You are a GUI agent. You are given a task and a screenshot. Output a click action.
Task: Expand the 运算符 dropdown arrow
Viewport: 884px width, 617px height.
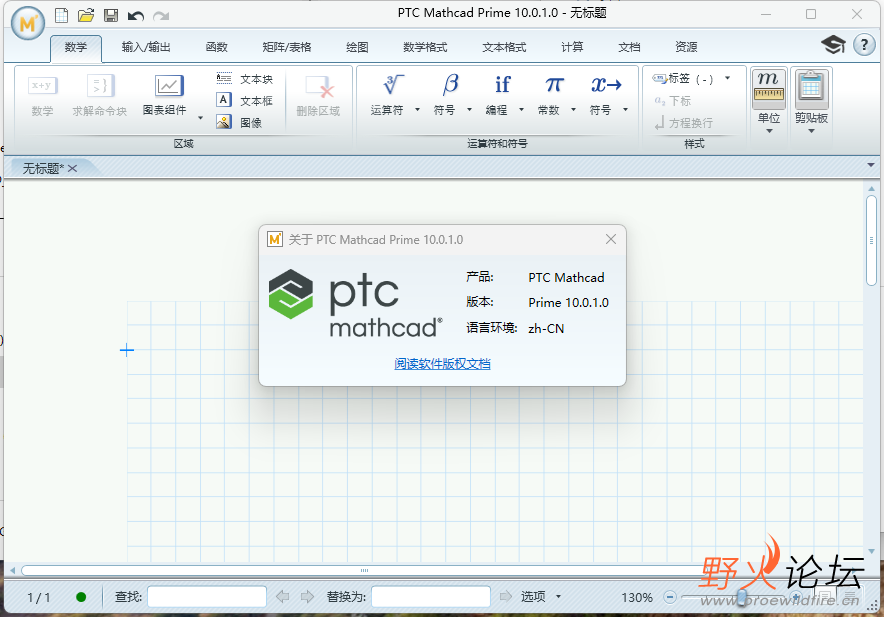(x=417, y=109)
